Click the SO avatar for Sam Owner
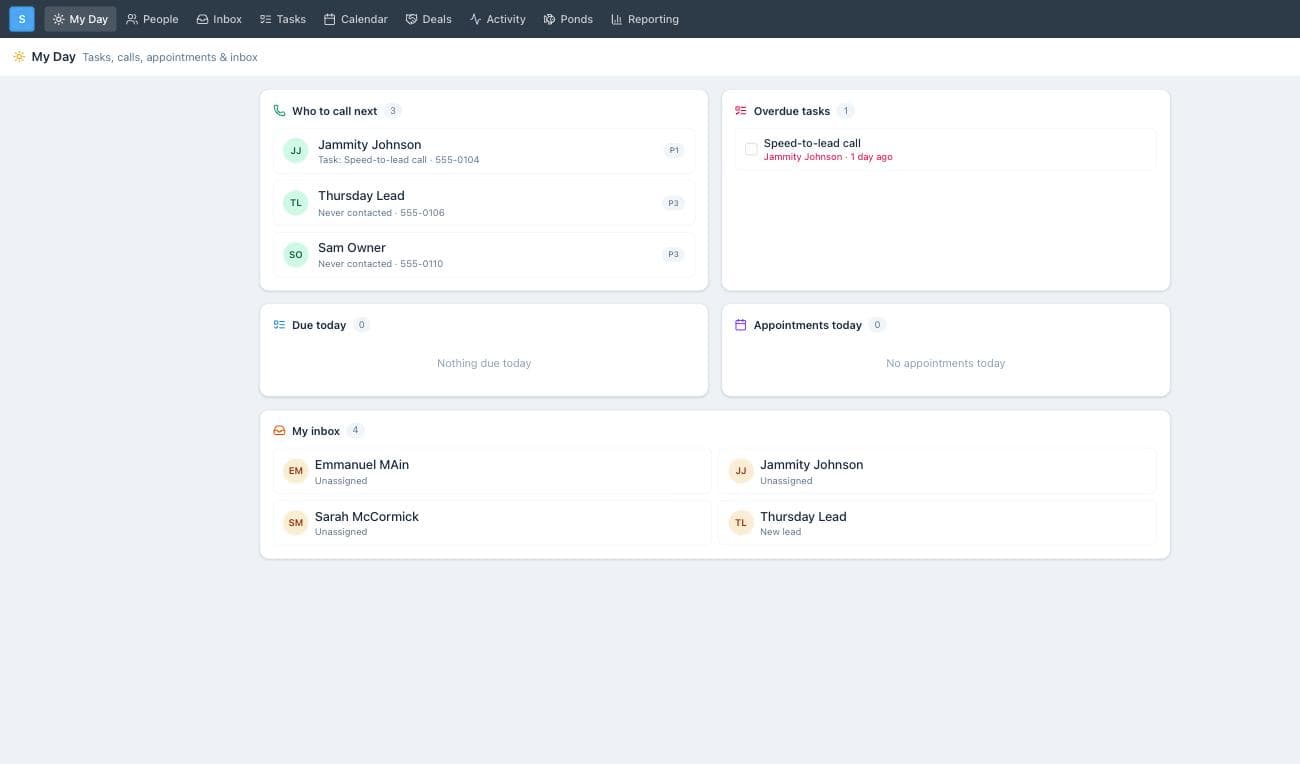 coord(295,255)
